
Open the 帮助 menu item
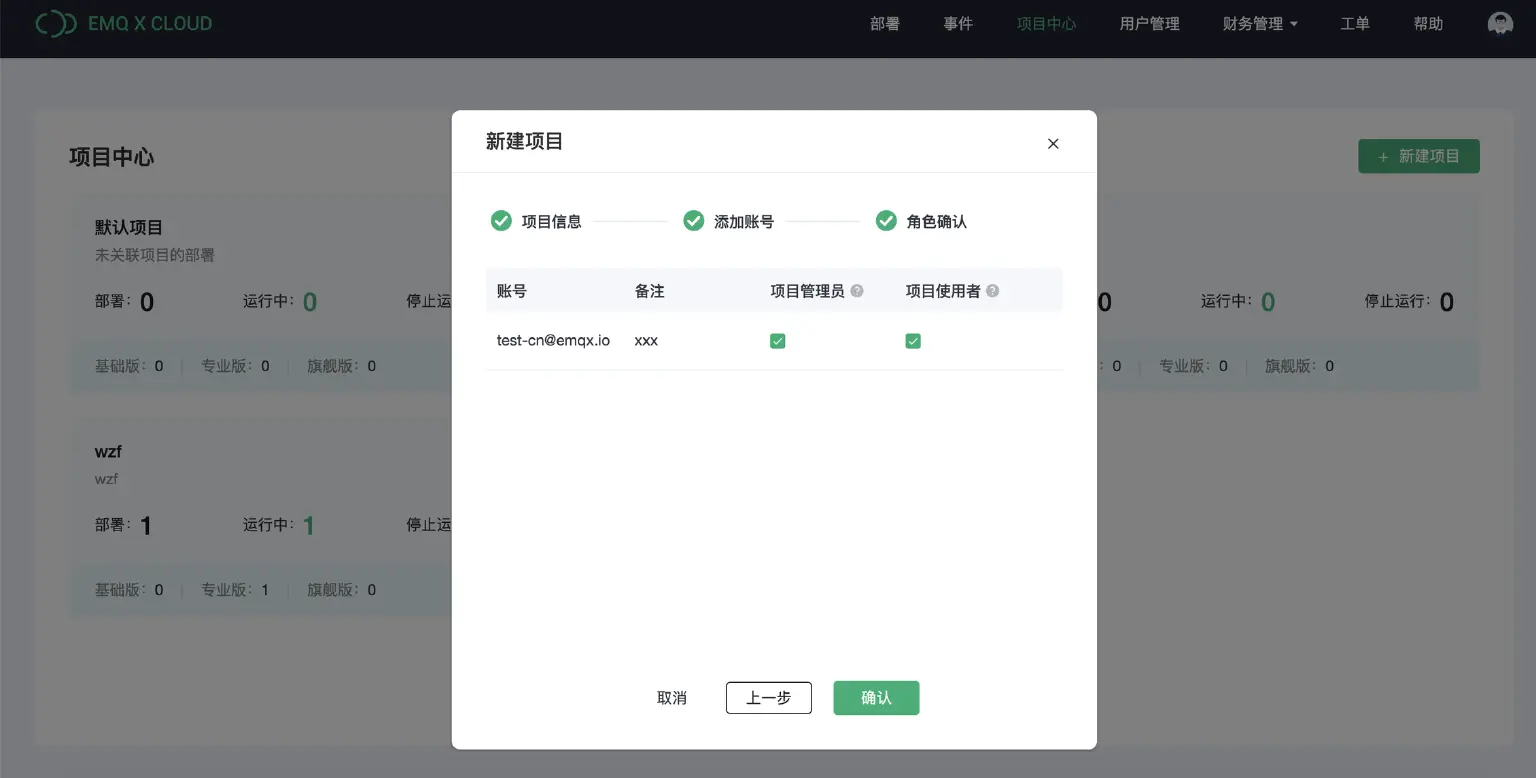[x=1428, y=23]
